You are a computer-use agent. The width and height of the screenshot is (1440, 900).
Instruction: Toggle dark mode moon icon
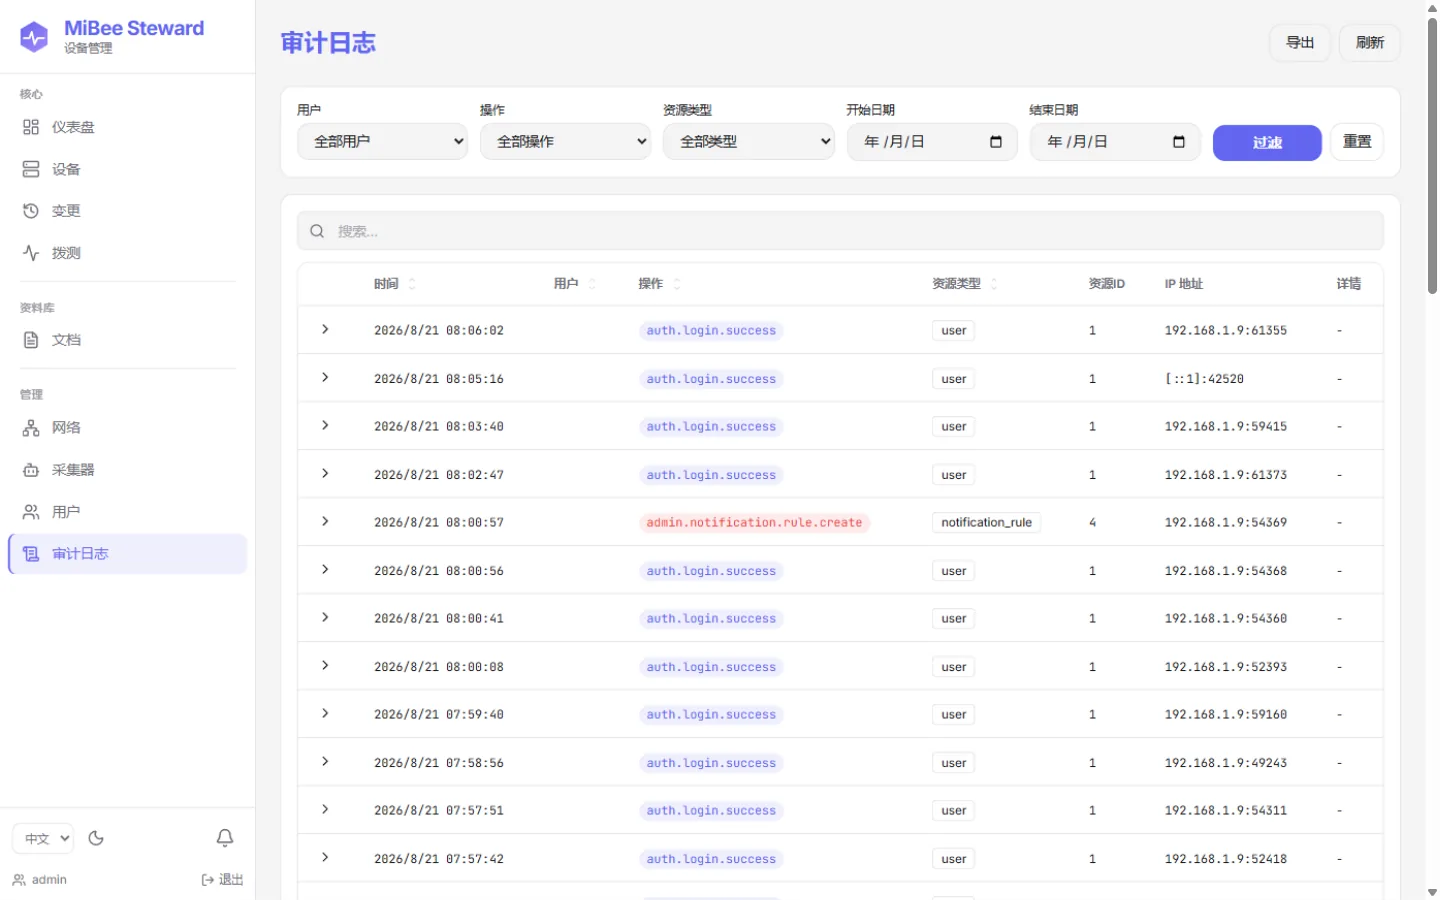[96, 838]
